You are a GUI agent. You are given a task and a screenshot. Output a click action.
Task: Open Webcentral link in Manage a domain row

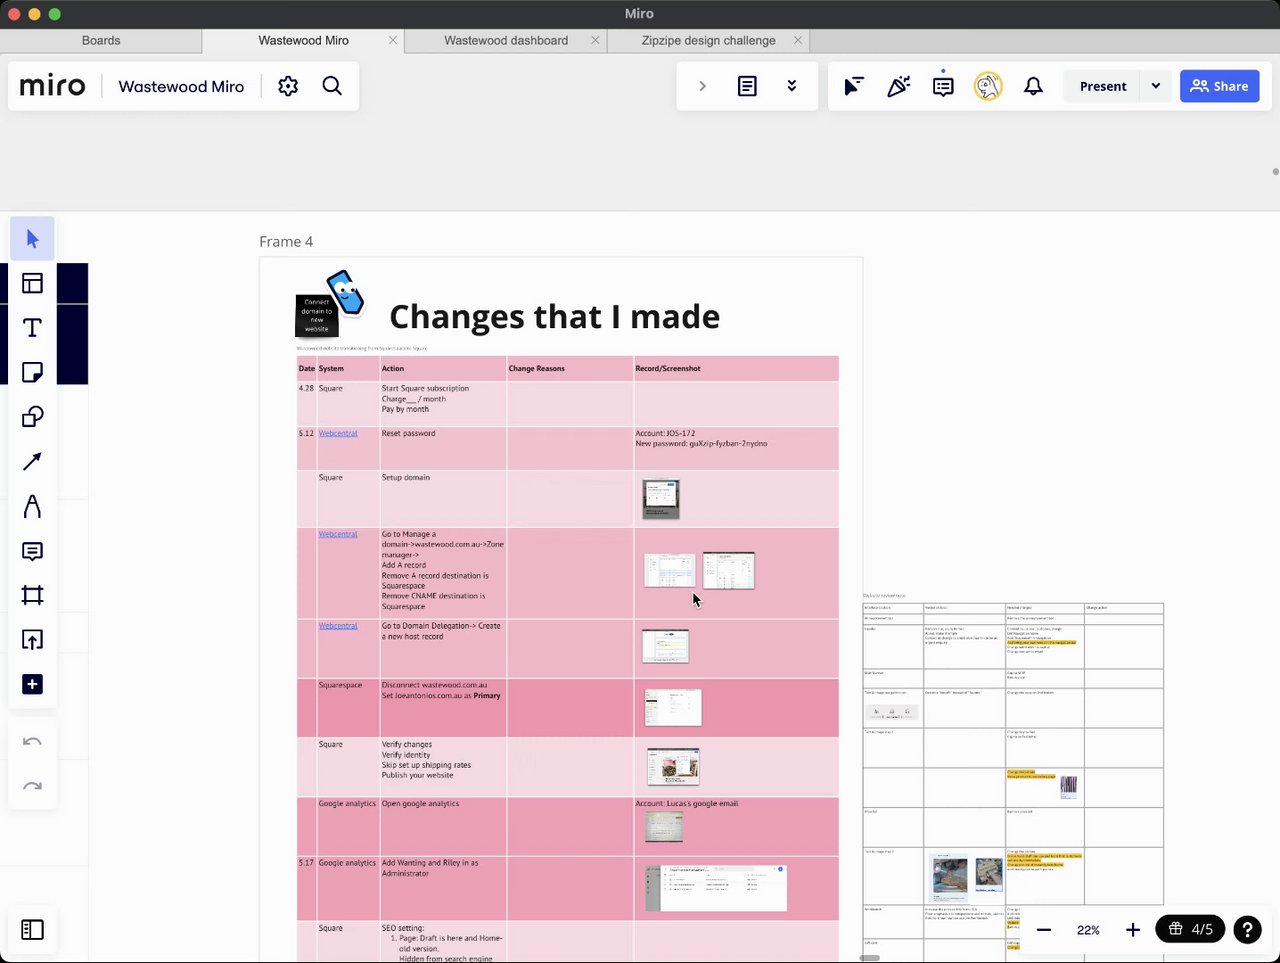tap(338, 534)
